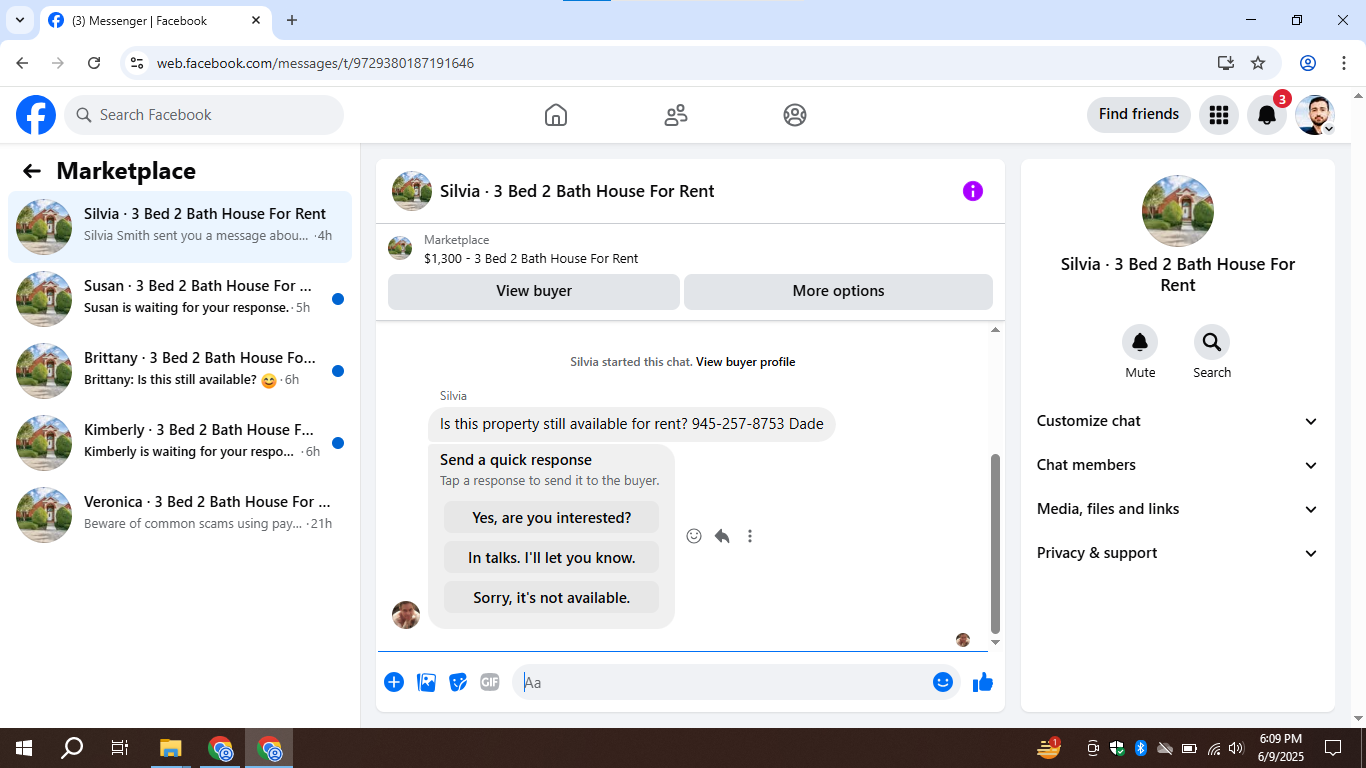Open the Facebook menu grid icon
Image resolution: width=1366 pixels, height=768 pixels.
click(x=1219, y=115)
